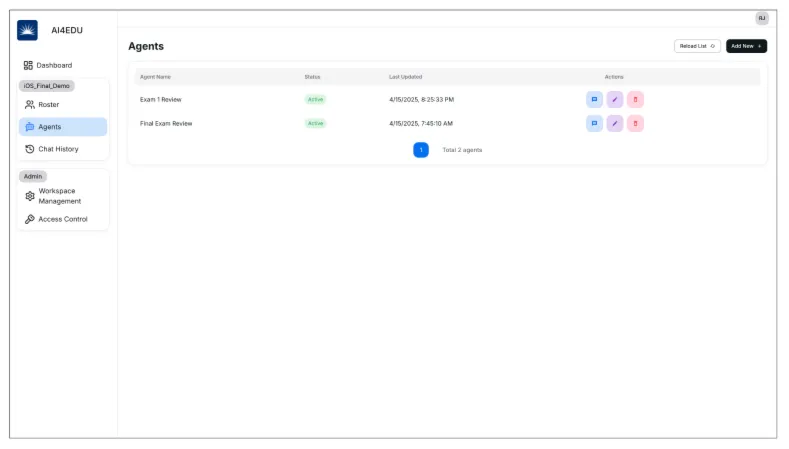Click the Reload List button

(697, 46)
